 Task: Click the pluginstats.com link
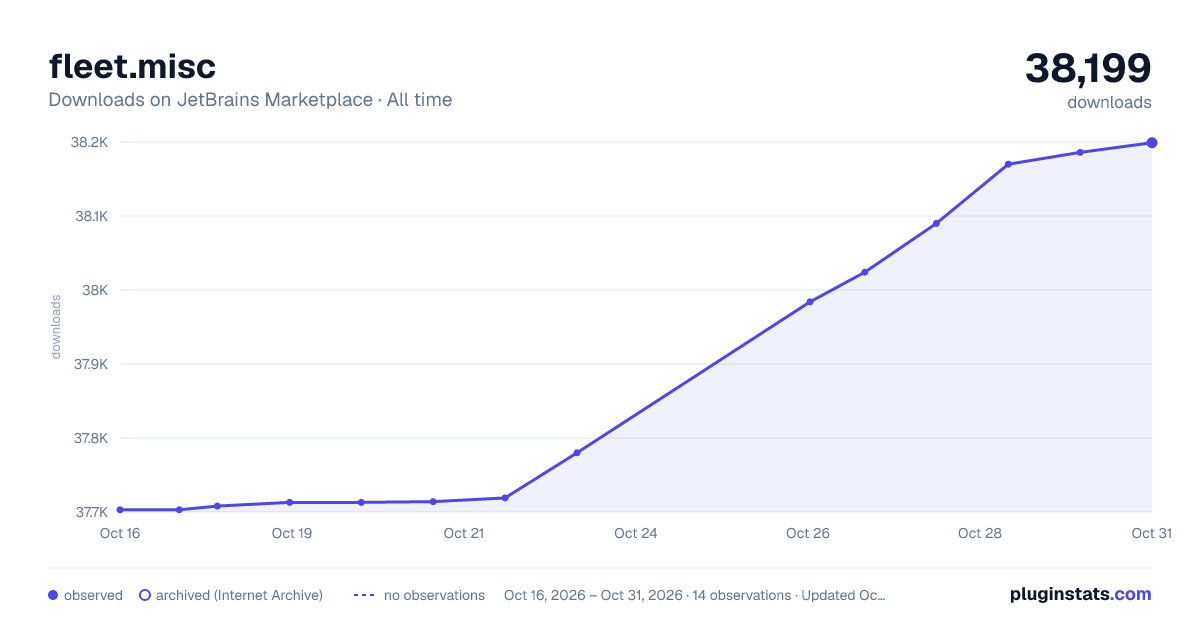coord(1080,594)
